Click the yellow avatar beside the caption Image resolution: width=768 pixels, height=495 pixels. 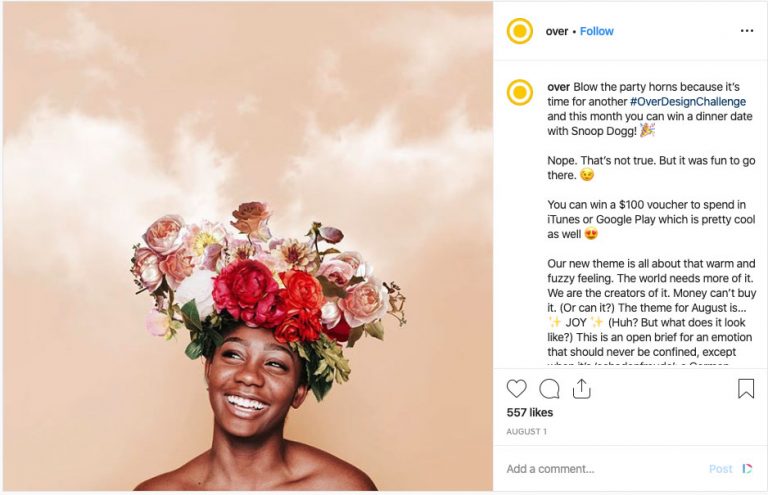(520, 93)
